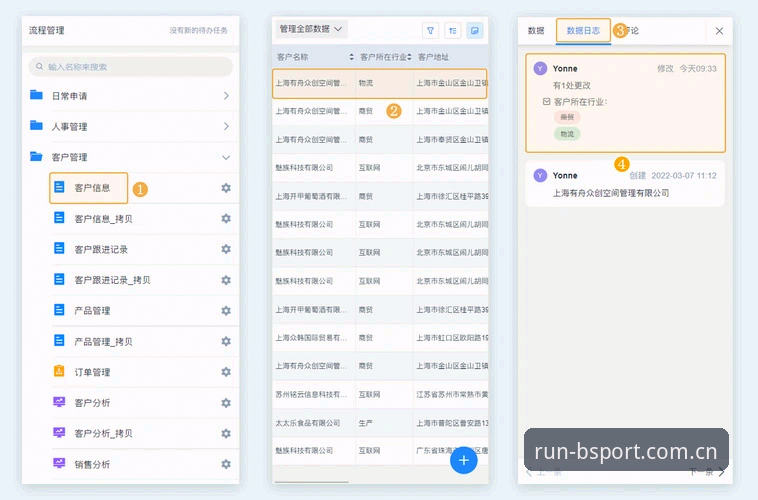The width and height of the screenshot is (758, 500).
Task: Click the 上海市虹口区欧阳路 address cell
Action: 452,338
